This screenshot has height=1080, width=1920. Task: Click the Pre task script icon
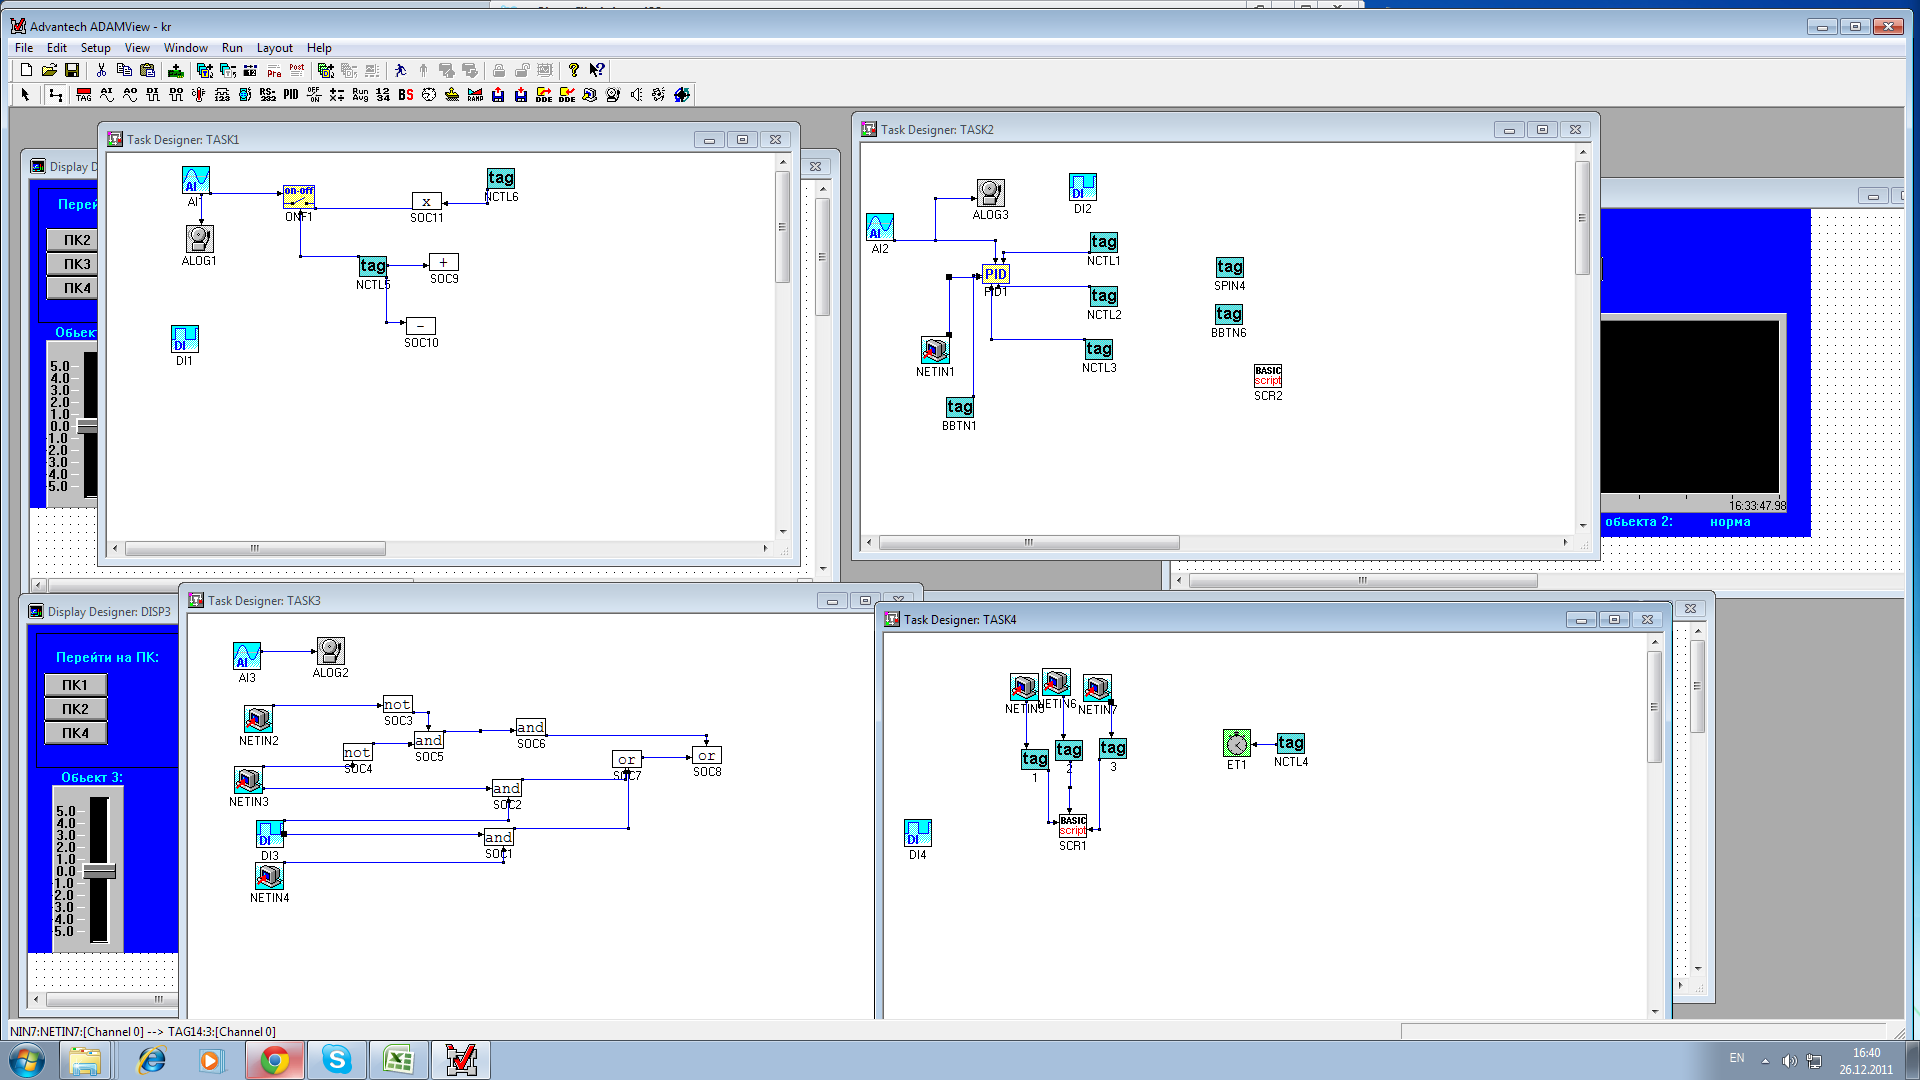coord(274,70)
